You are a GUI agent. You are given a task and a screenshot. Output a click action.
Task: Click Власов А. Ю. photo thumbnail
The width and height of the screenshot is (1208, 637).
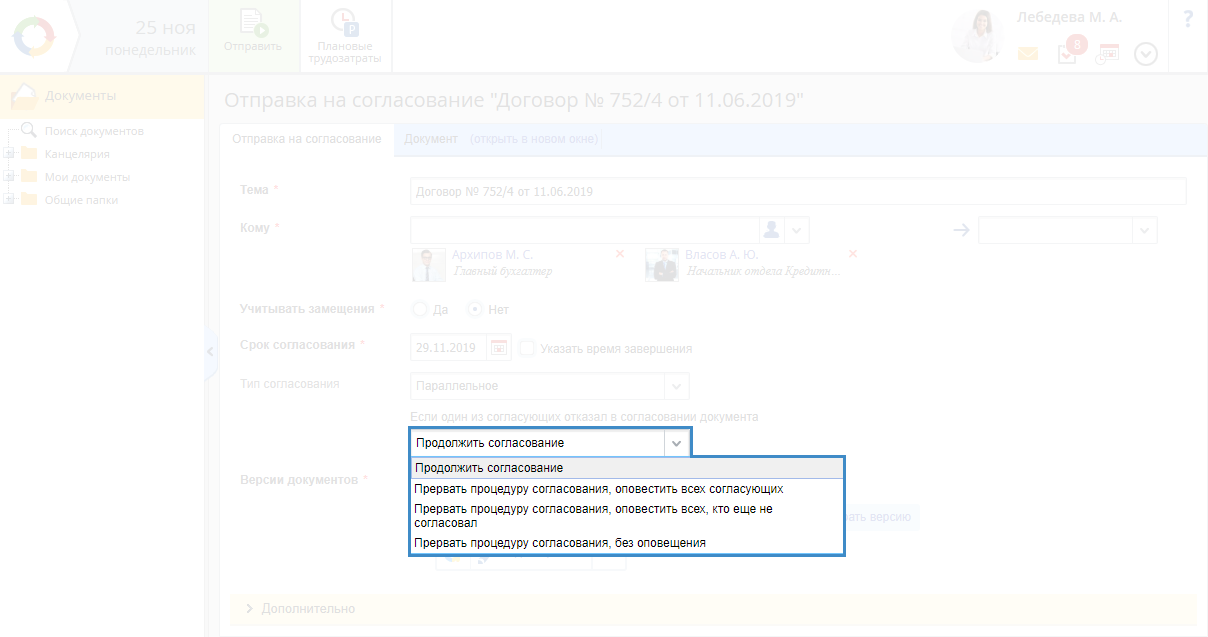(661, 265)
